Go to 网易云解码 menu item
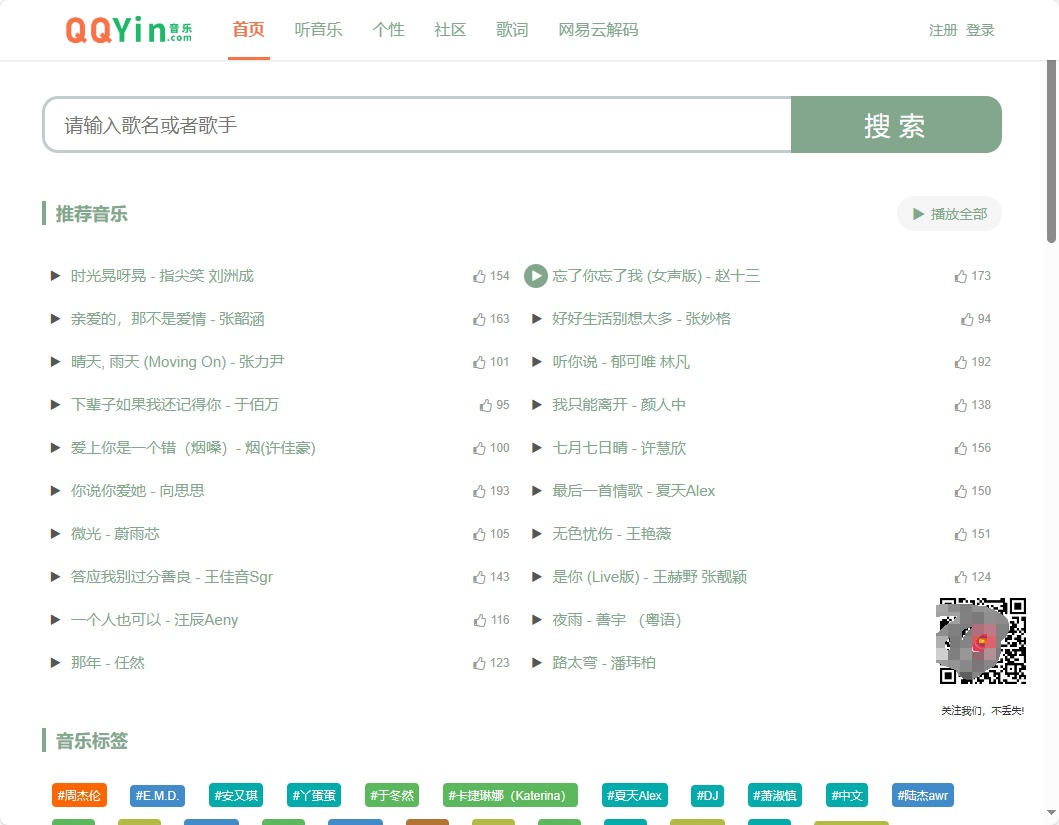Viewport: 1059px width, 825px height. 598,30
